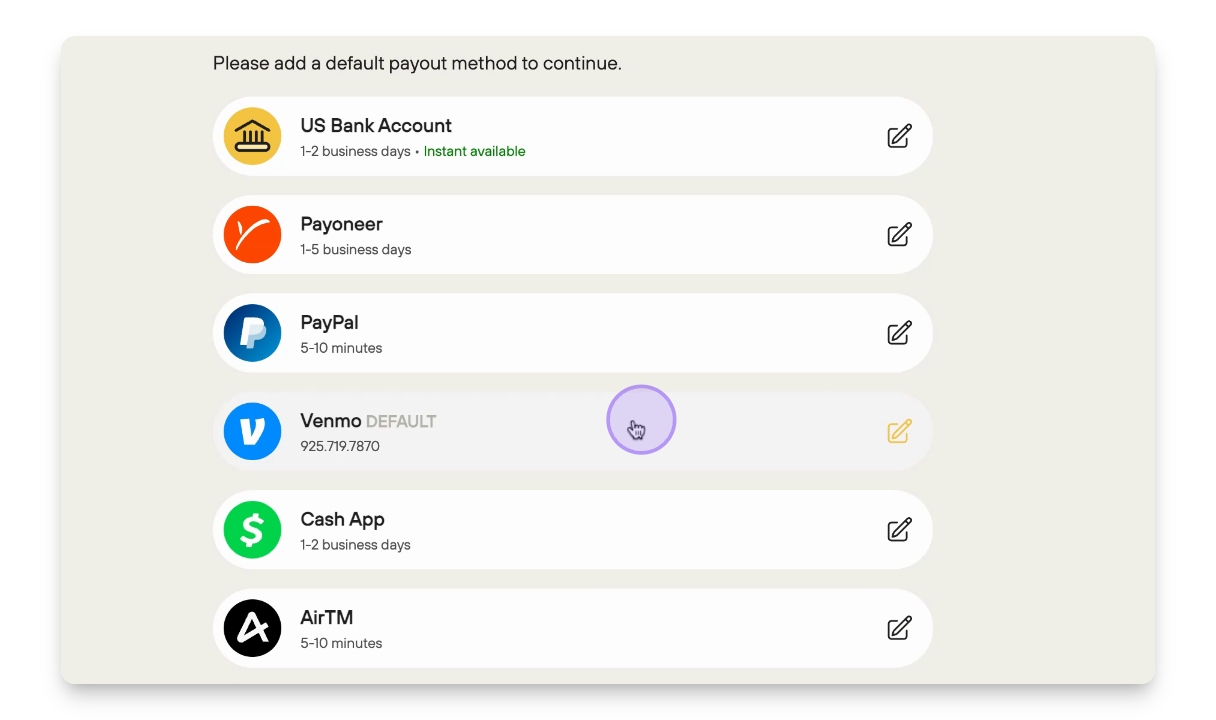Click the DEFAULT badge next to Venmo

pyautogui.click(x=401, y=421)
